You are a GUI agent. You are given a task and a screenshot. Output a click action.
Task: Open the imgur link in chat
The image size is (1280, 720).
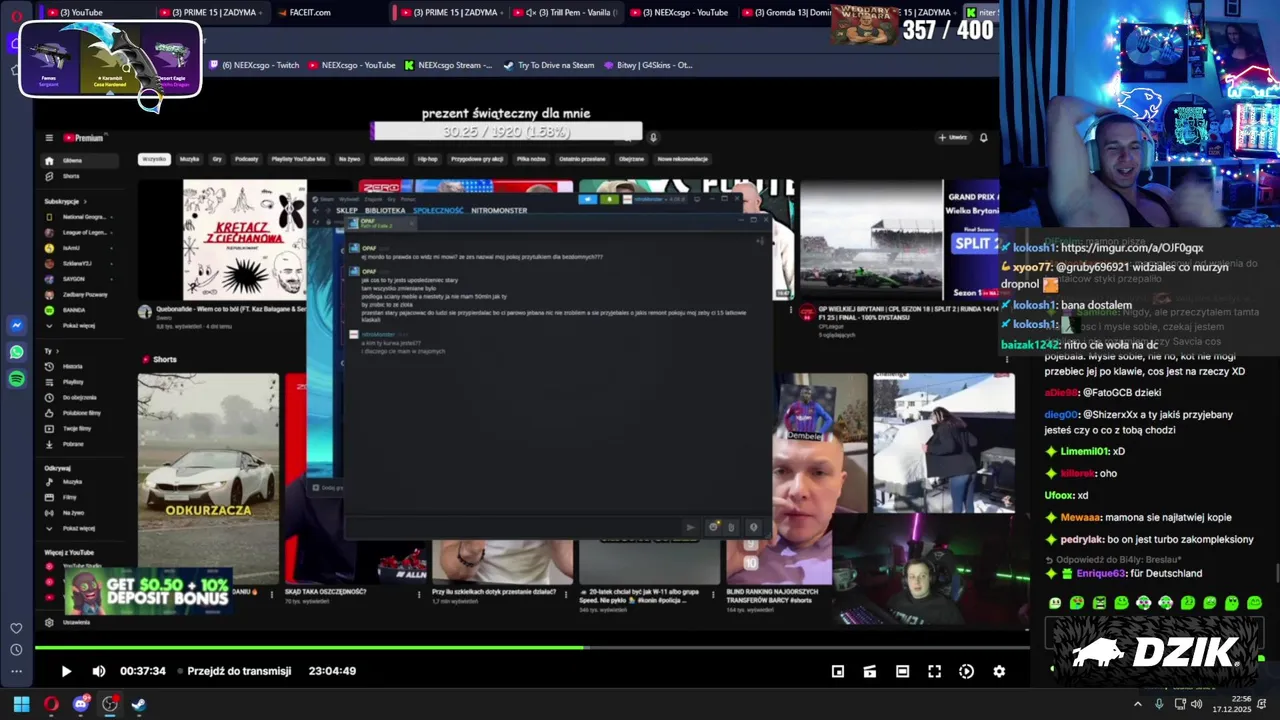1132,248
